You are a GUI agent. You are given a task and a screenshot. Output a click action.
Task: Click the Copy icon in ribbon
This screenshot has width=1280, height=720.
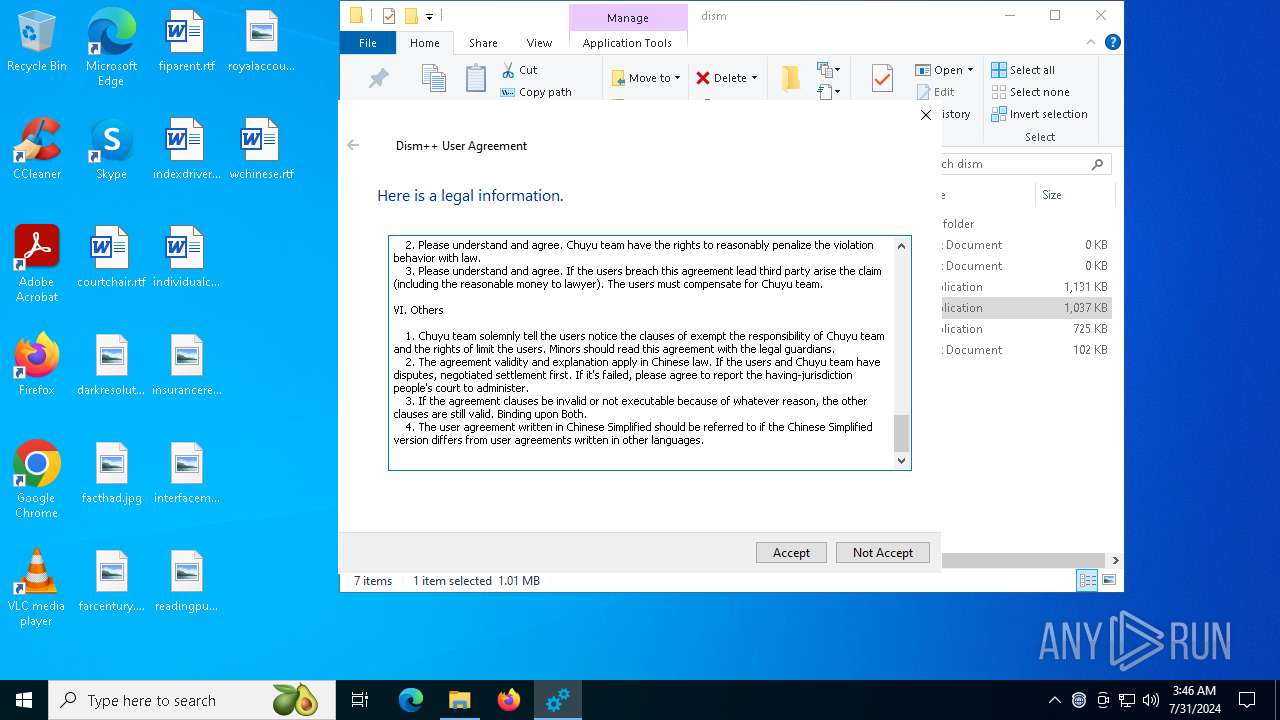[x=433, y=78]
